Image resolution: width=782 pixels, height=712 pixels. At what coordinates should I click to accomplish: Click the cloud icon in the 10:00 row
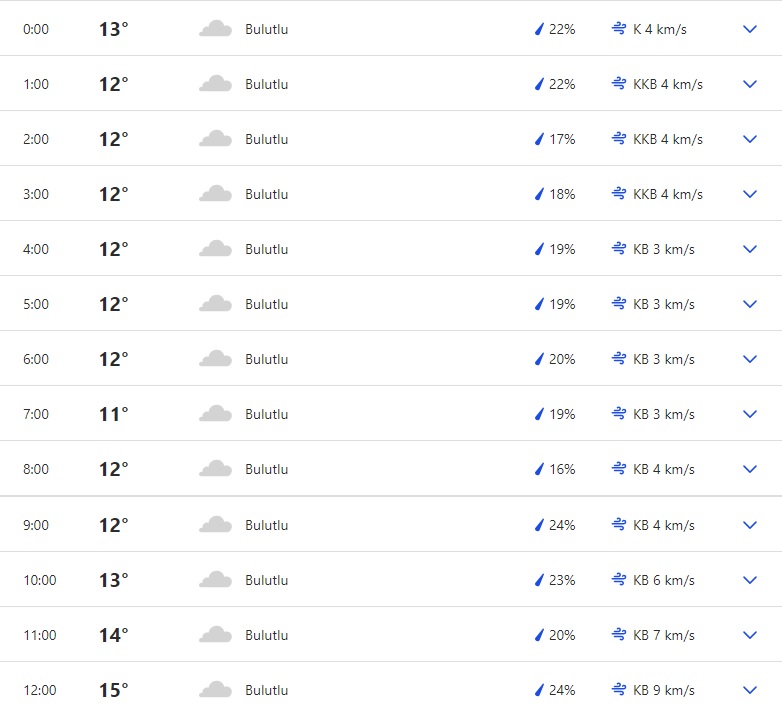(215, 580)
